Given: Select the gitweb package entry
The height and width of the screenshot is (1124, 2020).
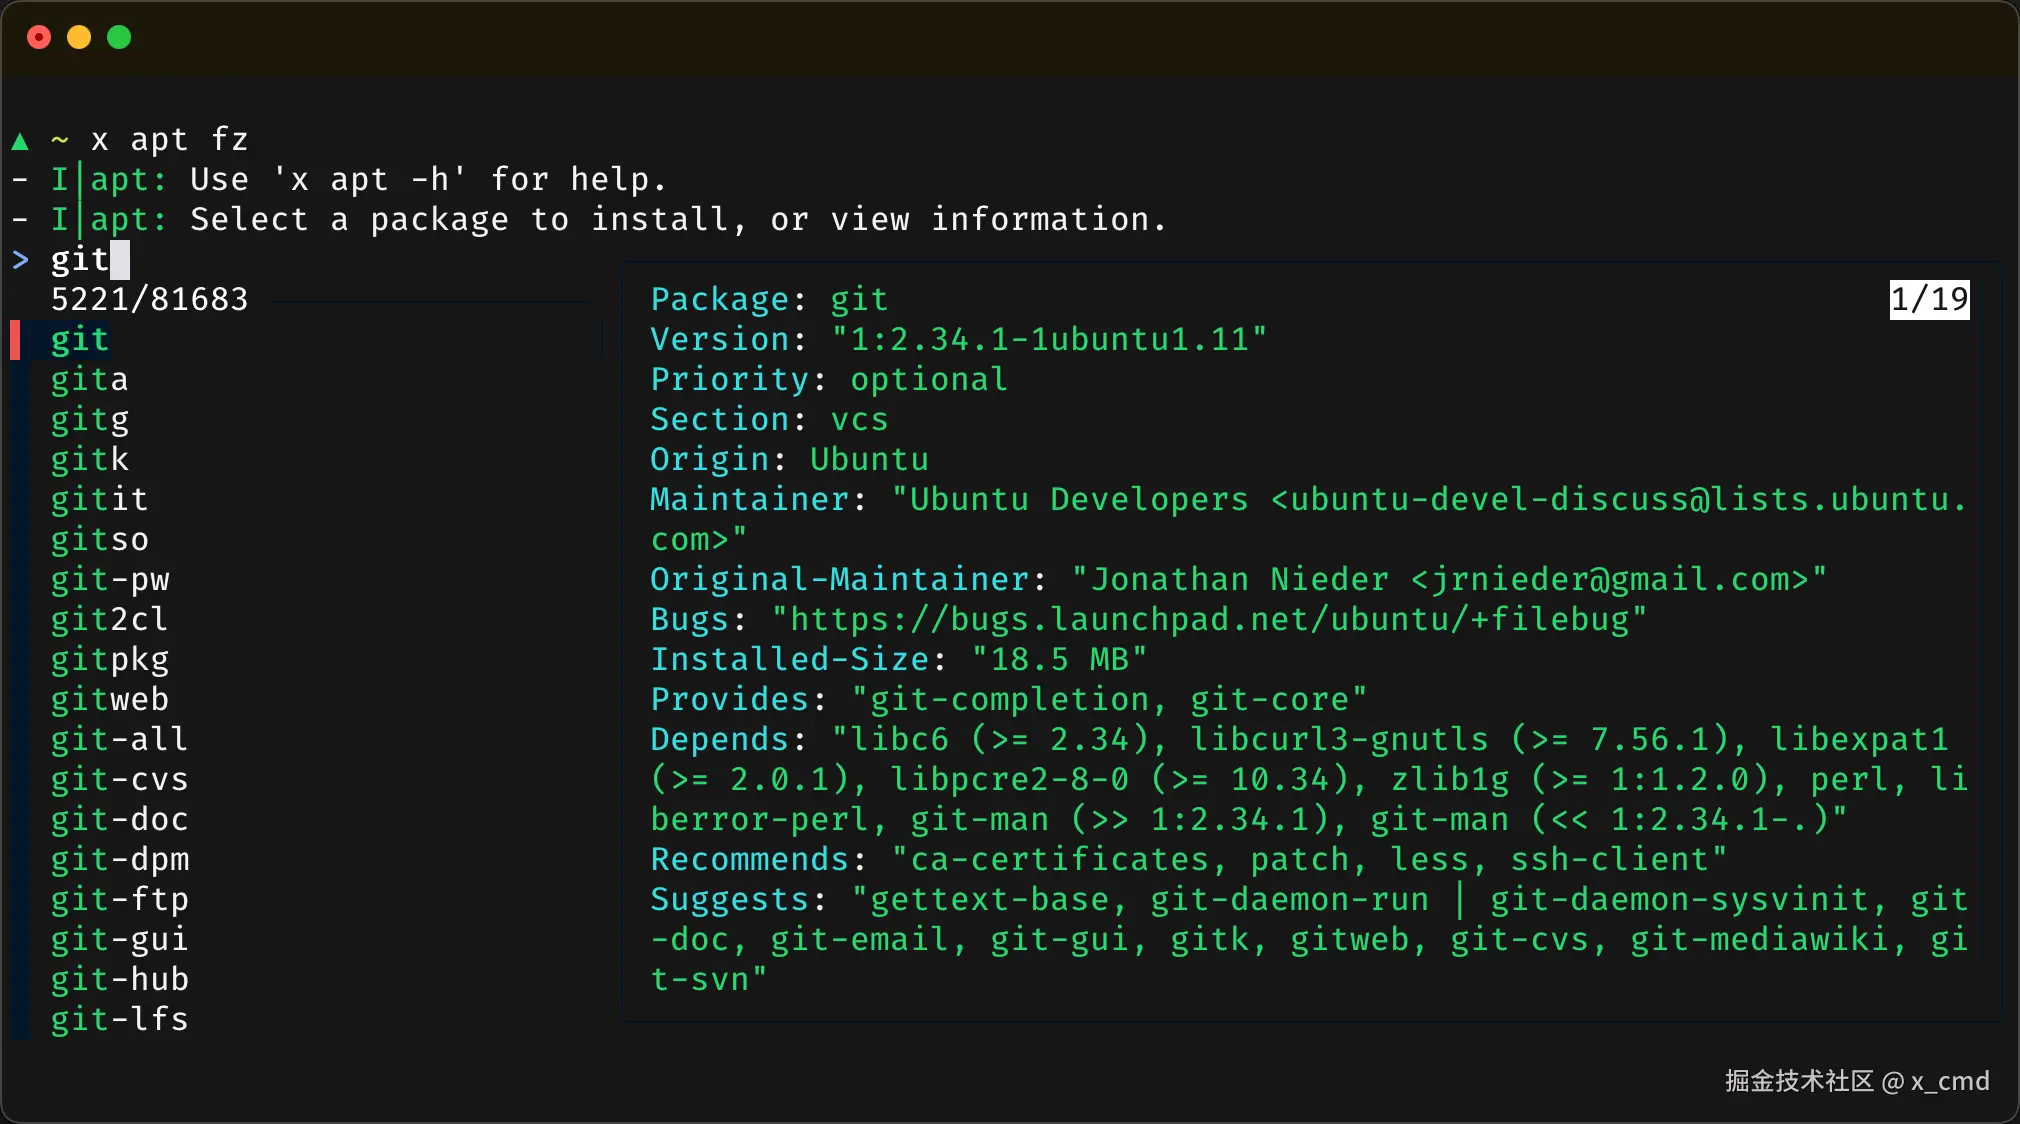Looking at the screenshot, I should click(110, 700).
